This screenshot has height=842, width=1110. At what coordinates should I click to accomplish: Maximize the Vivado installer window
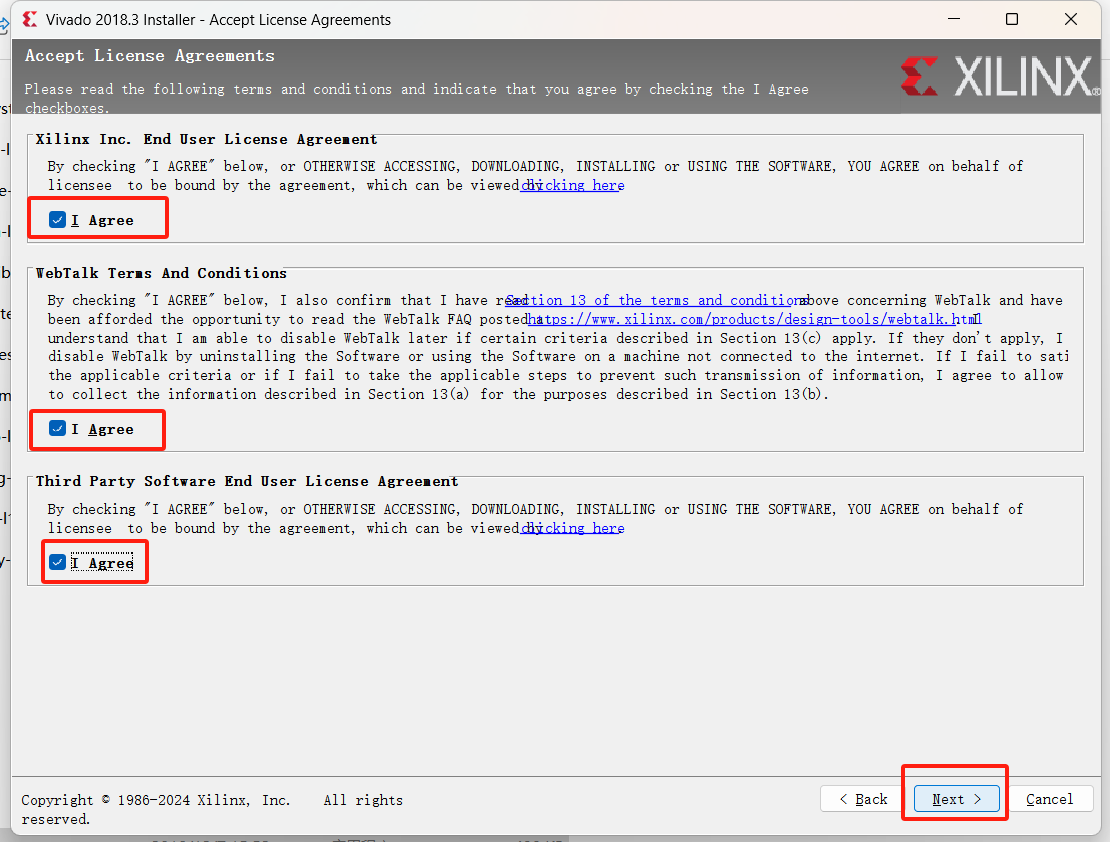coord(1012,19)
